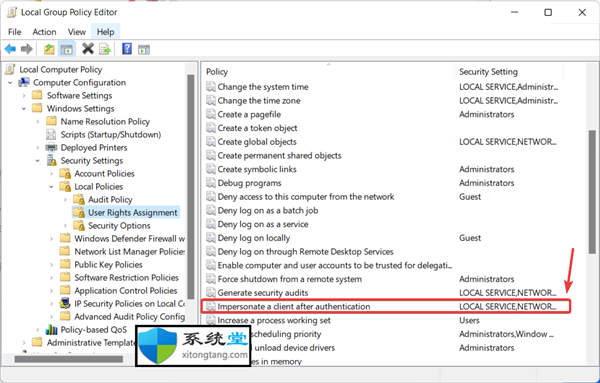
Task: Click the Local Group Policy Editor title icon
Action: tap(12, 12)
